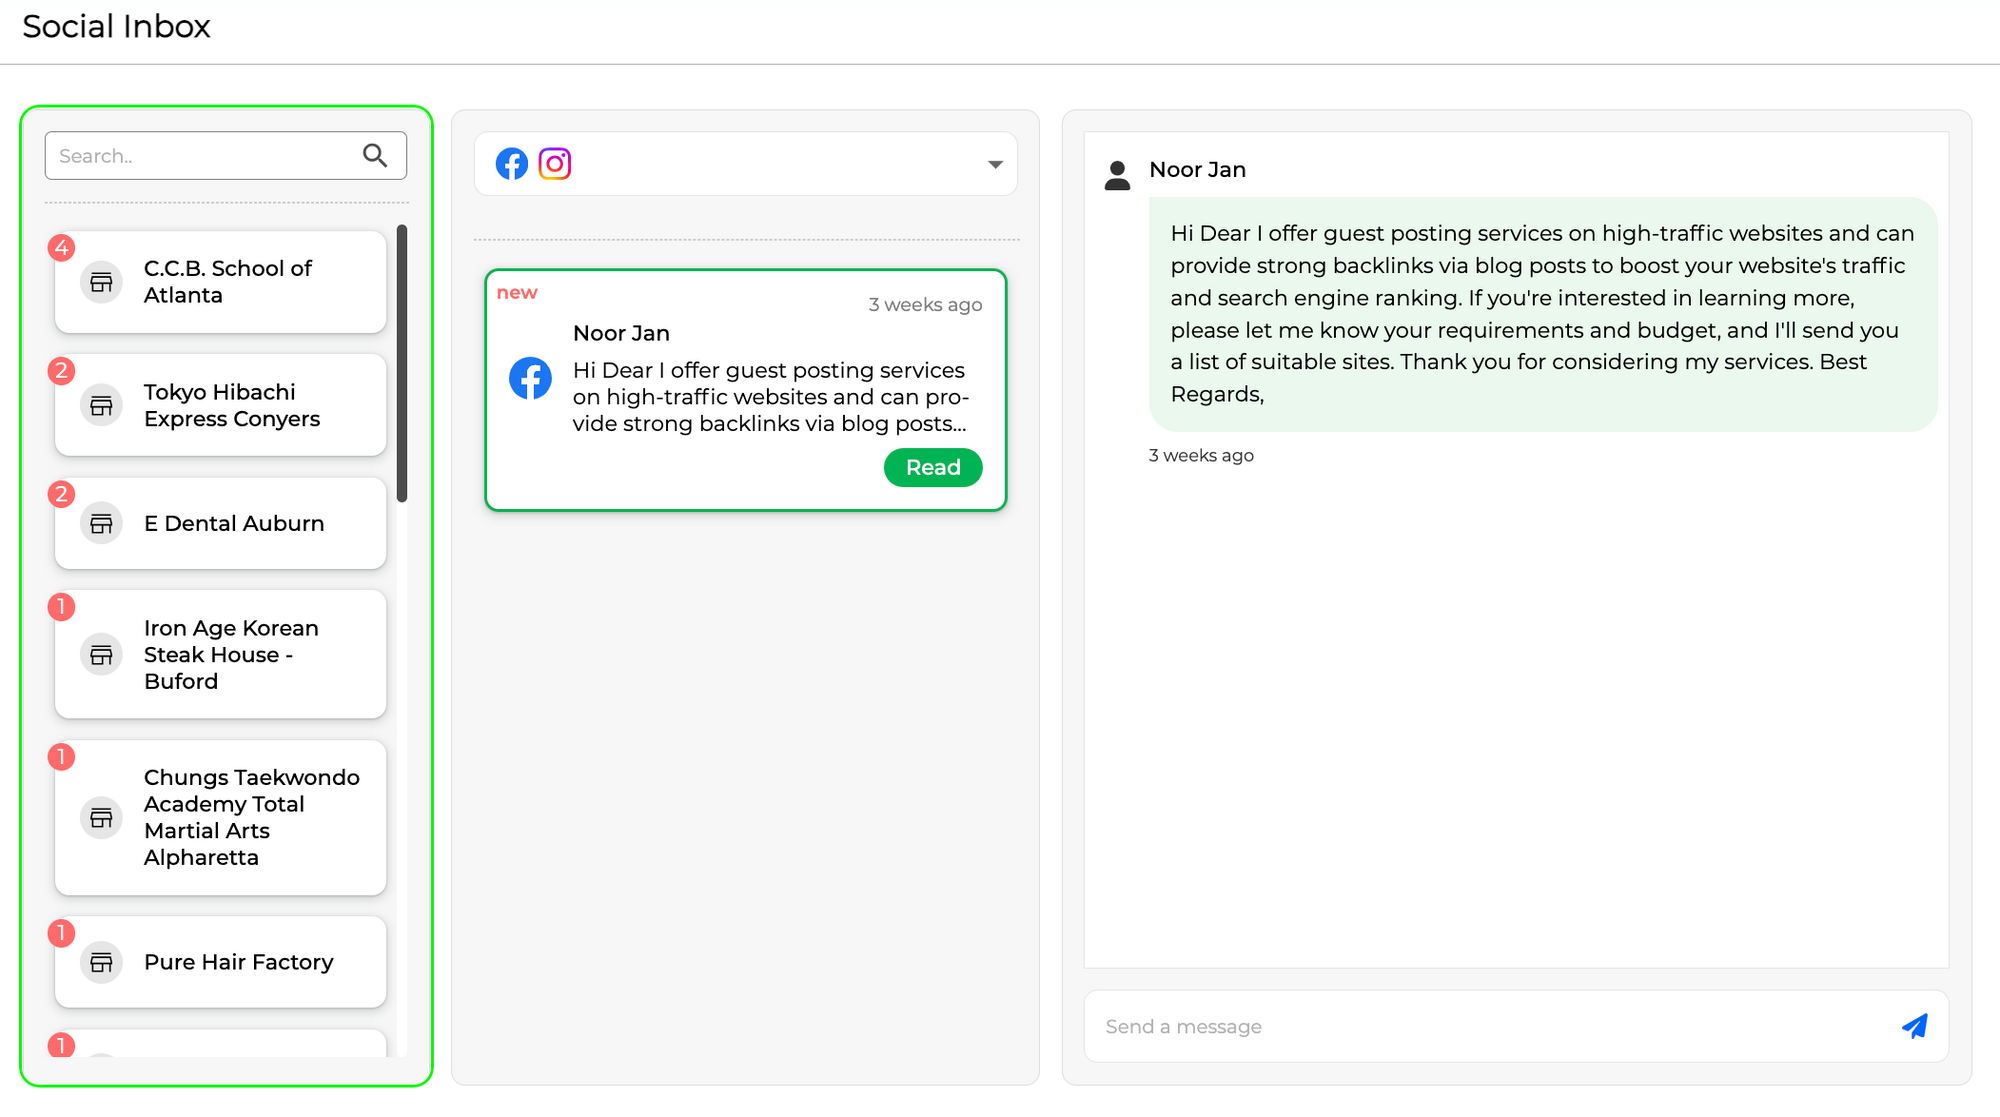2000x1117 pixels.
Task: Click the search magnifier icon
Action: click(375, 155)
